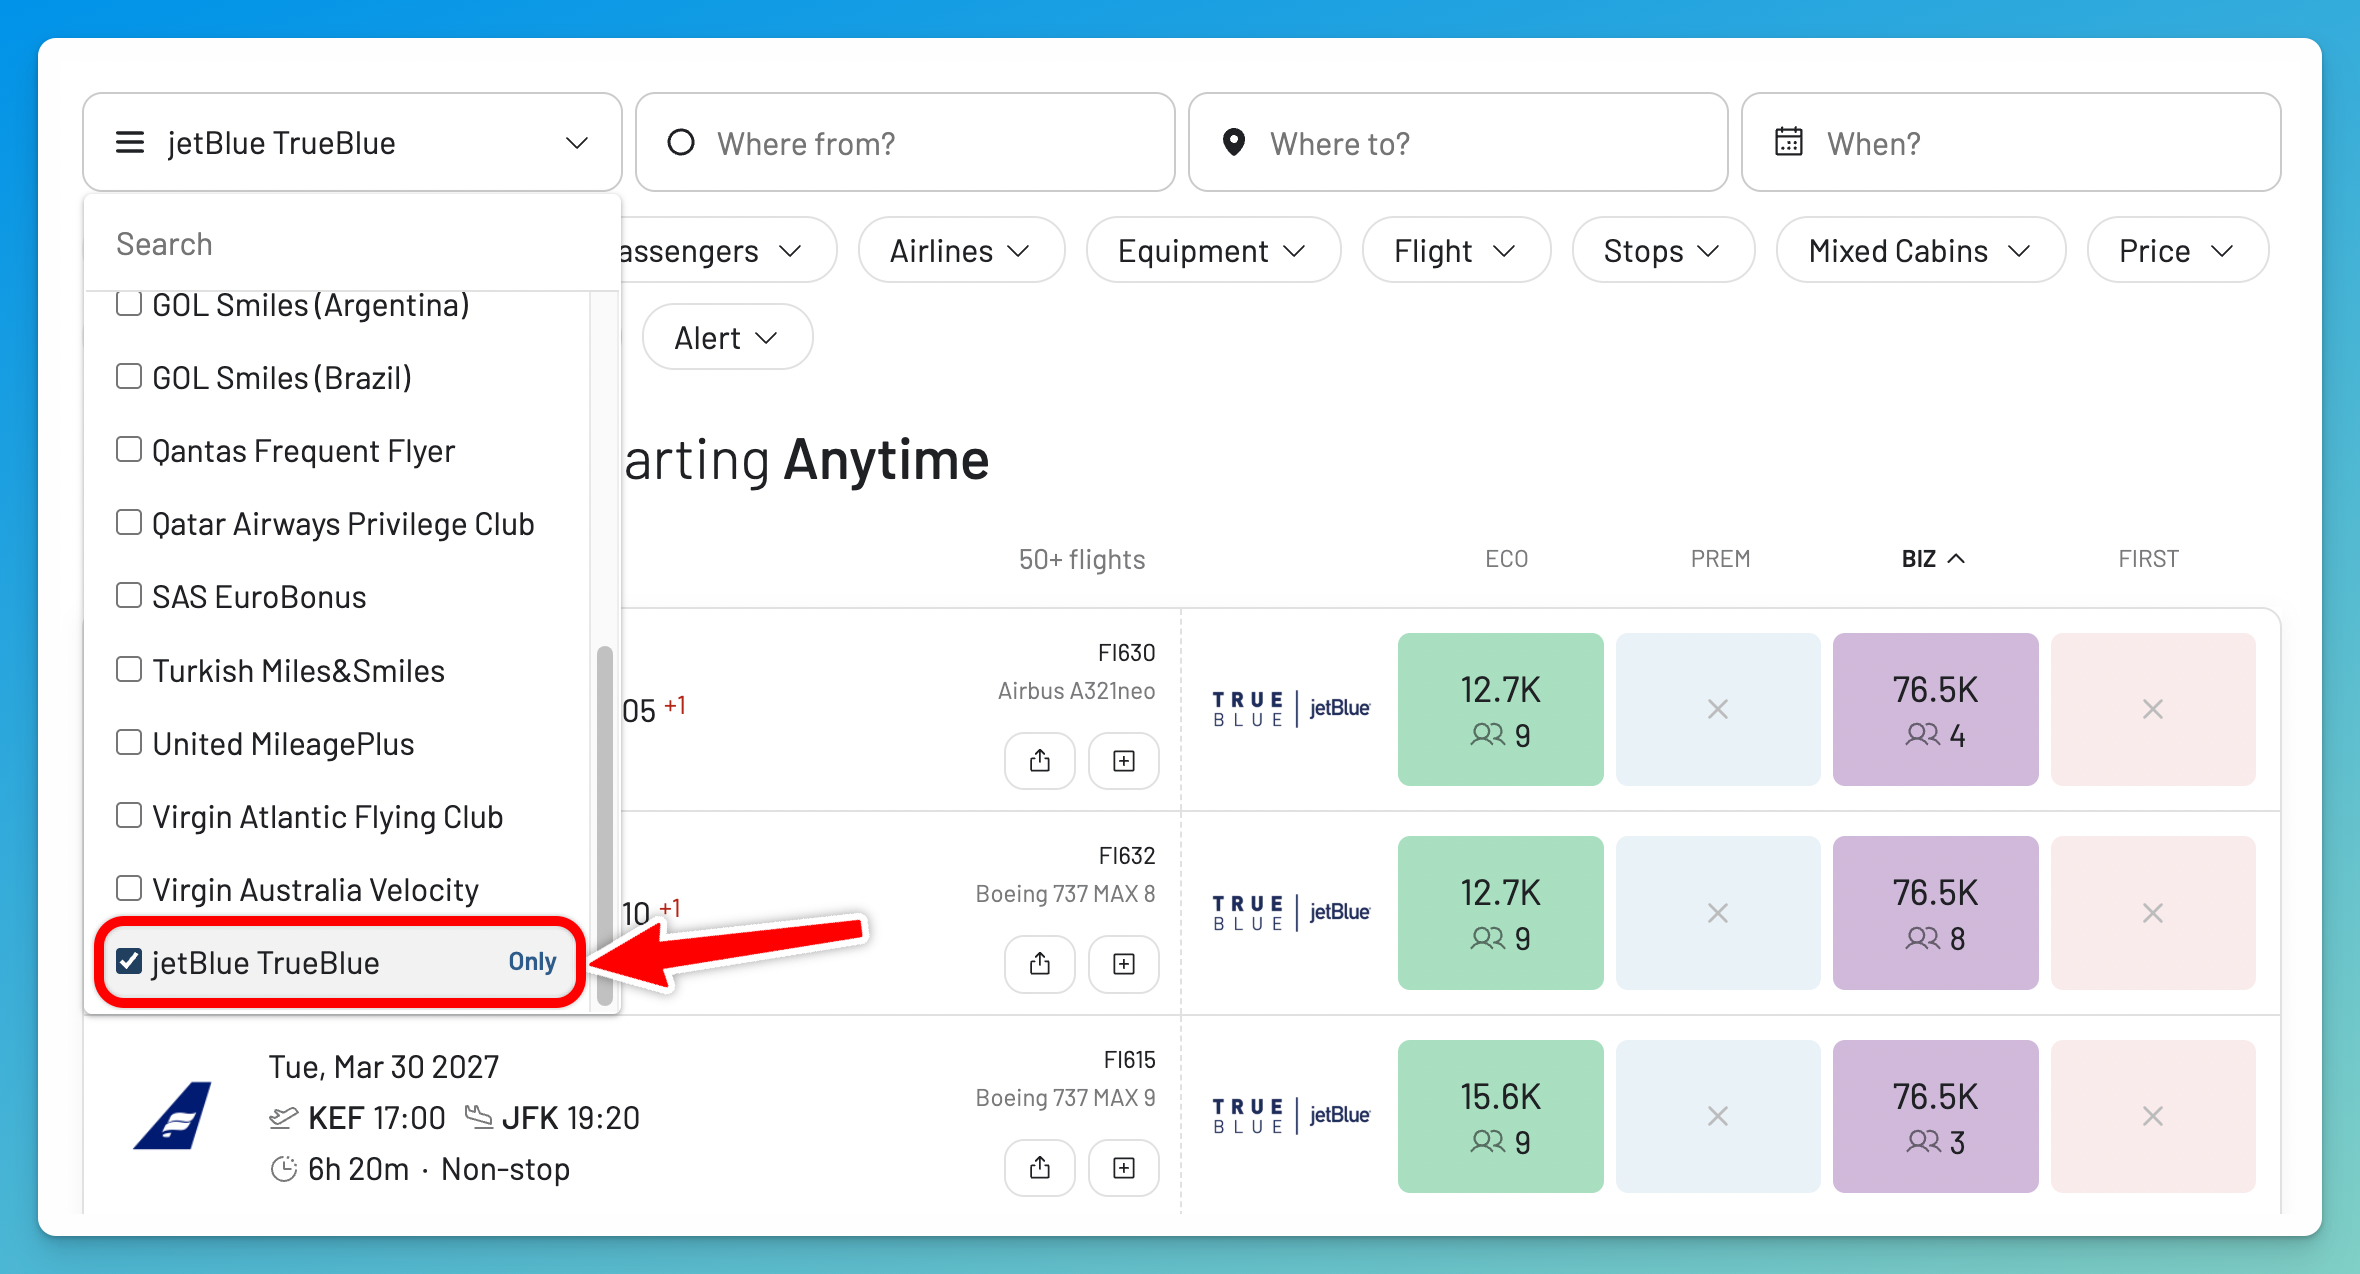This screenshot has width=2360, height=1274.
Task: Check Virgin Atlantic Flying Club
Action: pyautogui.click(x=129, y=816)
